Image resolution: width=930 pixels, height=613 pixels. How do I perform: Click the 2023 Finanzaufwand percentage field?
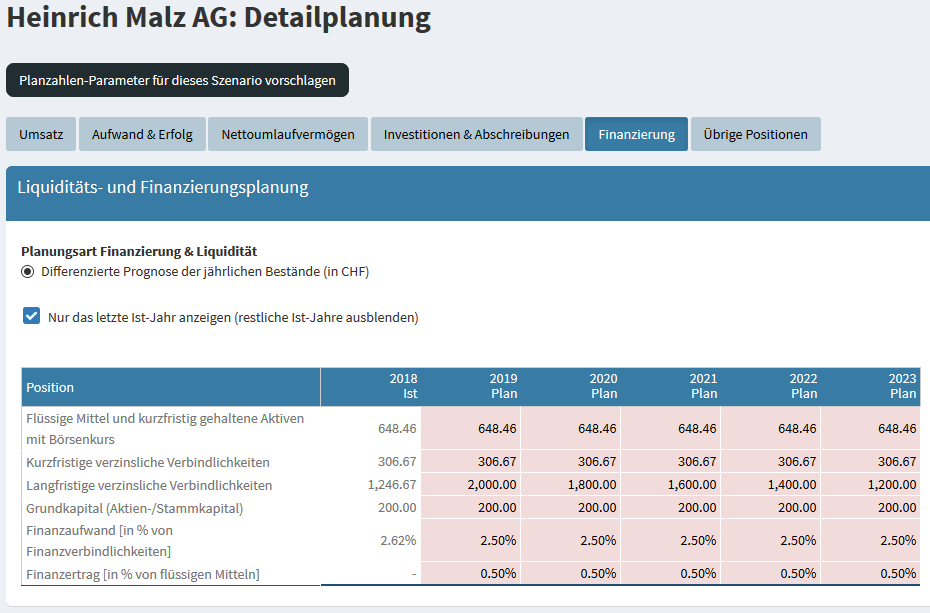click(x=871, y=540)
